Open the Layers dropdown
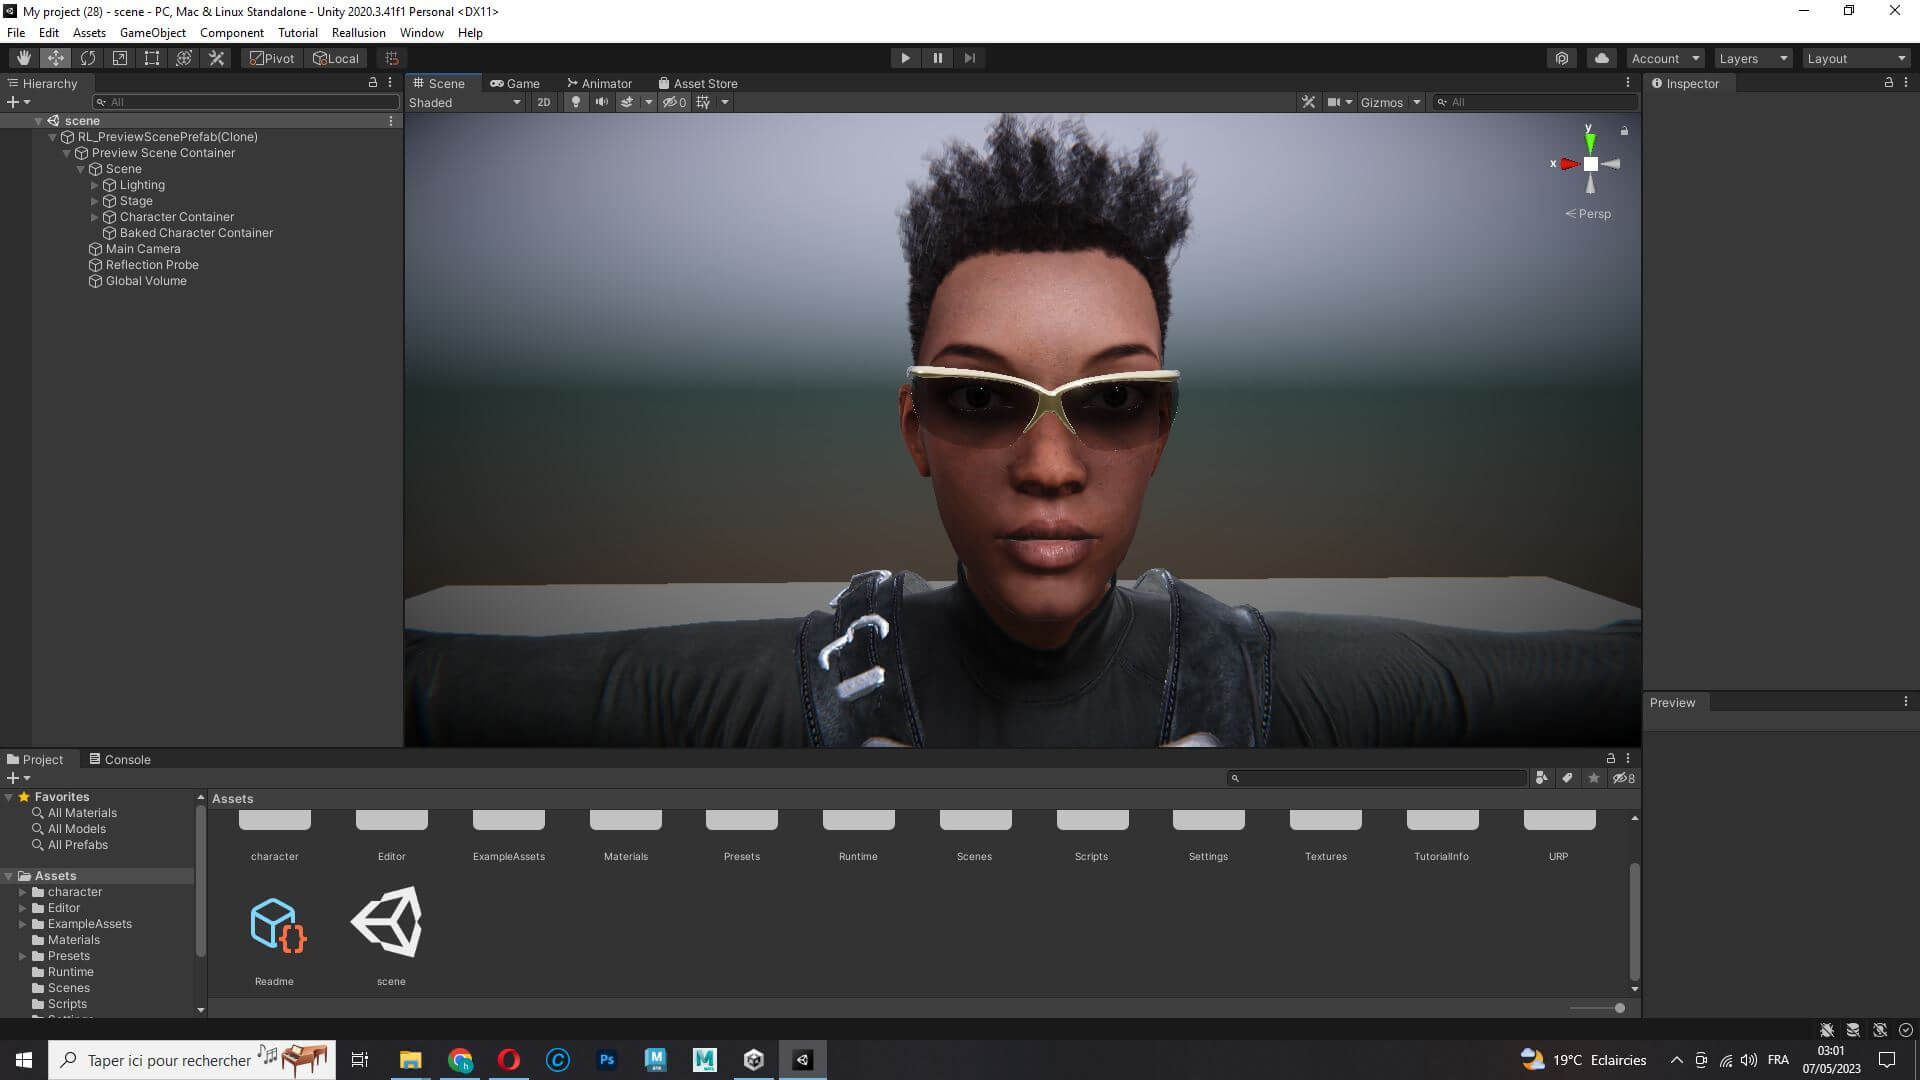Image resolution: width=1920 pixels, height=1080 pixels. (x=1753, y=58)
